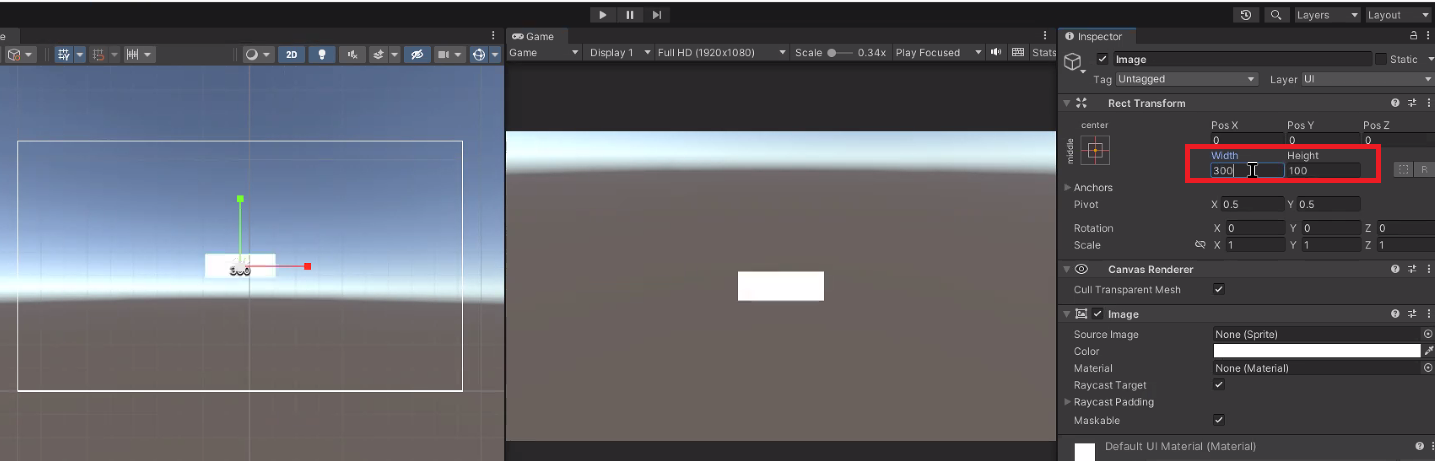
Task: Toggle 2D view mode in Scene view
Action: pos(291,55)
